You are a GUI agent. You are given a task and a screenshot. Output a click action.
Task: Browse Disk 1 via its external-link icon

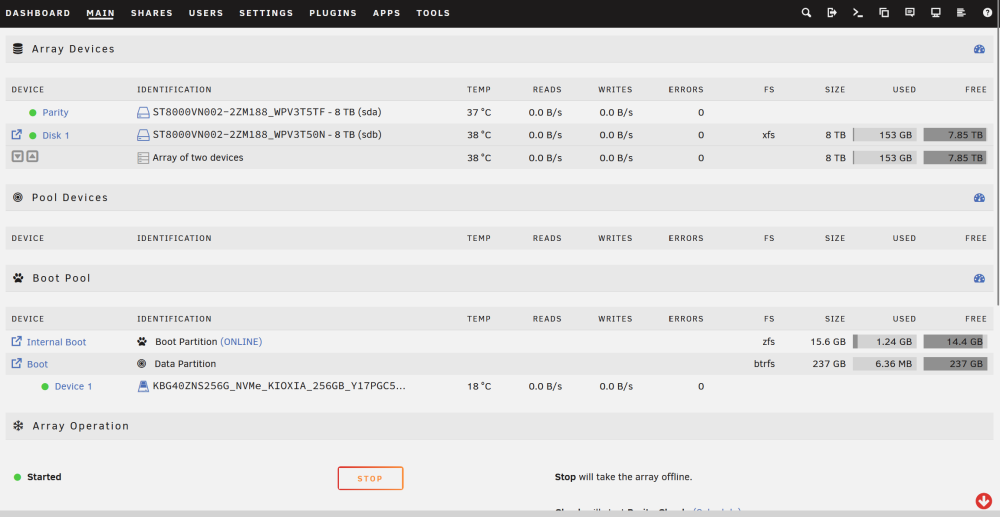click(x=17, y=135)
